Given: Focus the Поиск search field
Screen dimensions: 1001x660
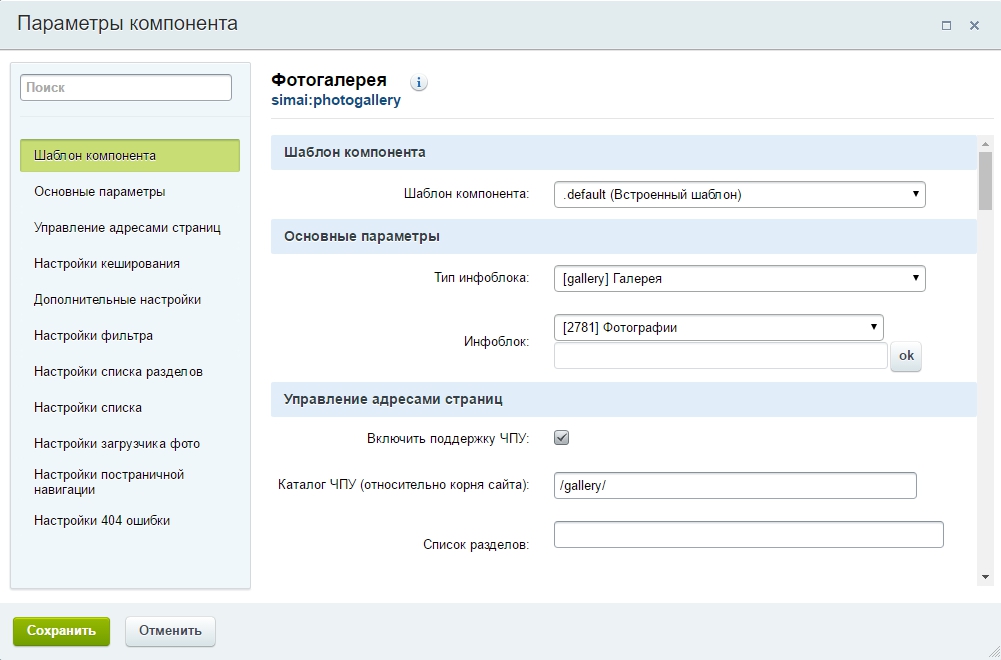Looking at the screenshot, I should point(126,88).
